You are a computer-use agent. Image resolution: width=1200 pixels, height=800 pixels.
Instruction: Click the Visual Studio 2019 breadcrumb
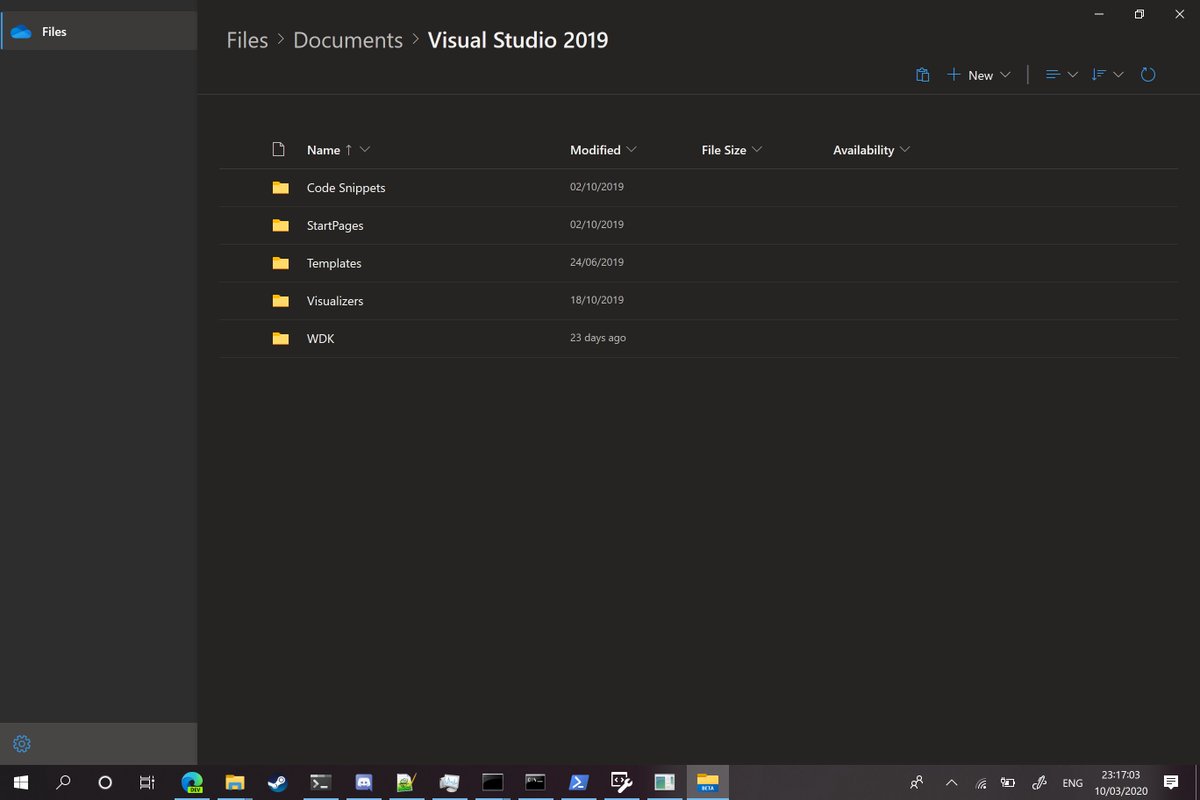point(518,40)
